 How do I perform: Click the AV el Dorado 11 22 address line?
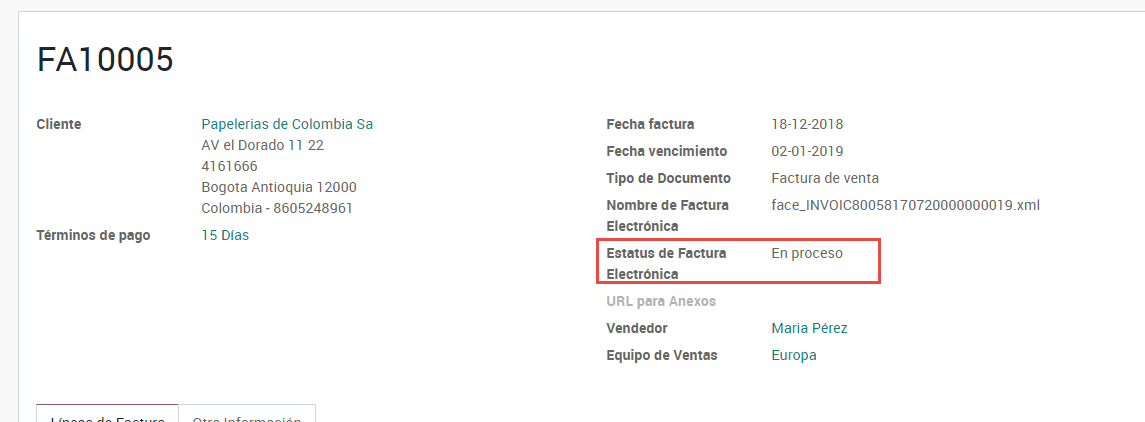(x=263, y=145)
